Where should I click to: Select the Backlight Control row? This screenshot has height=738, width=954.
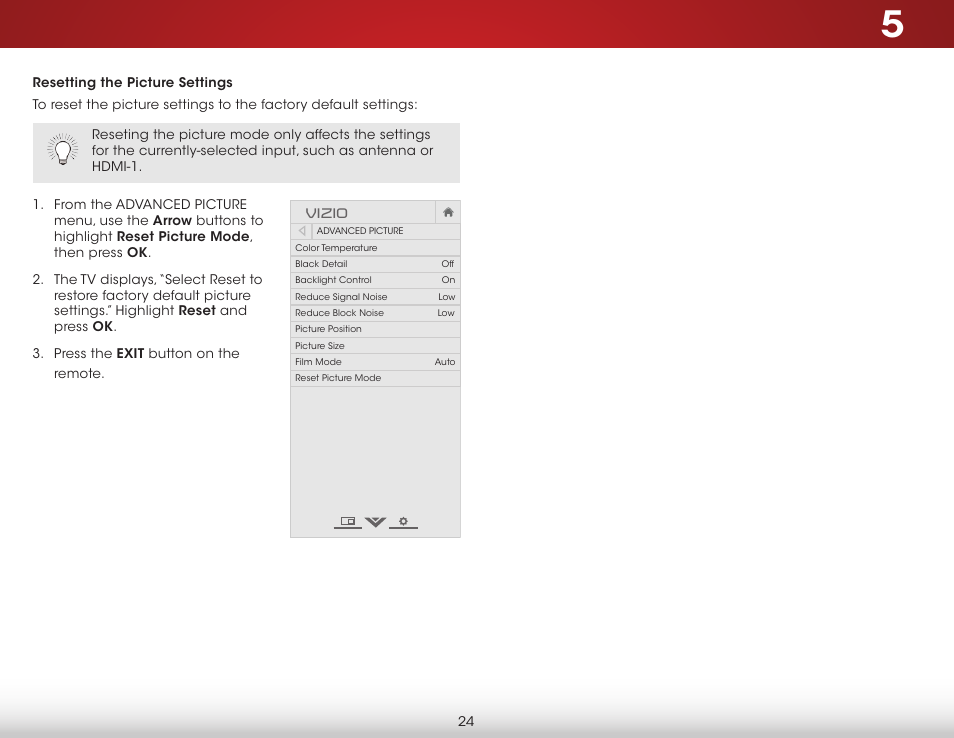click(x=375, y=280)
